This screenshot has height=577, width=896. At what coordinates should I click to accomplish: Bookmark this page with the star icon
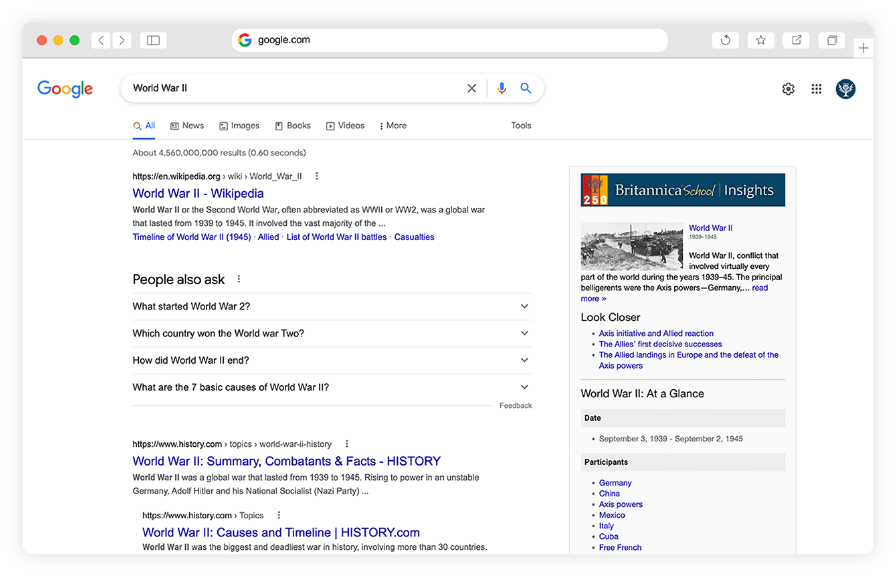click(761, 40)
